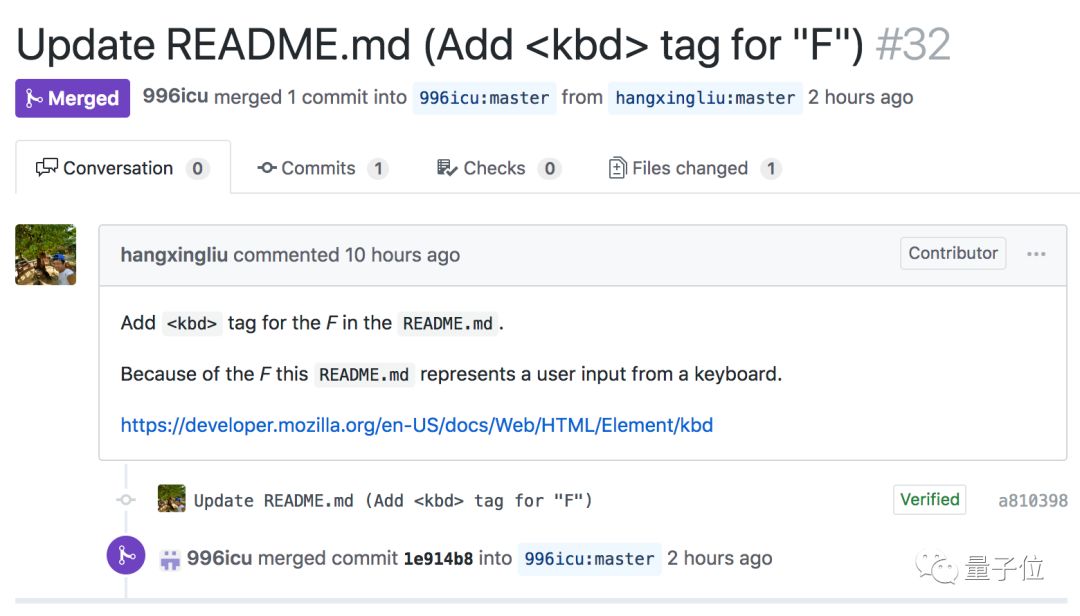The width and height of the screenshot is (1080, 616).
Task: Click the Contributor label badge
Action: pyautogui.click(x=952, y=253)
